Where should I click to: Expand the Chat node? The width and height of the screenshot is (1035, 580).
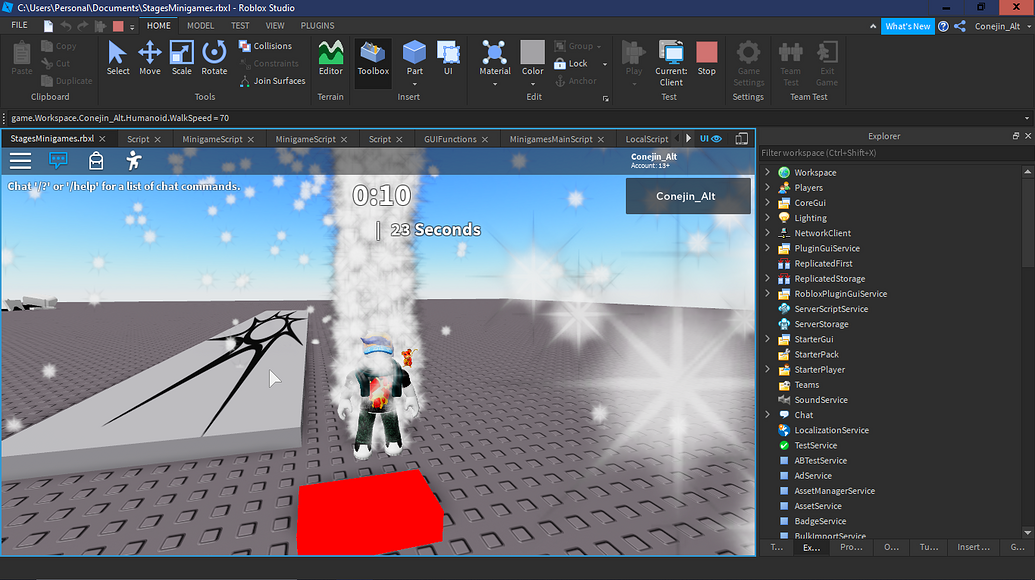pos(768,415)
